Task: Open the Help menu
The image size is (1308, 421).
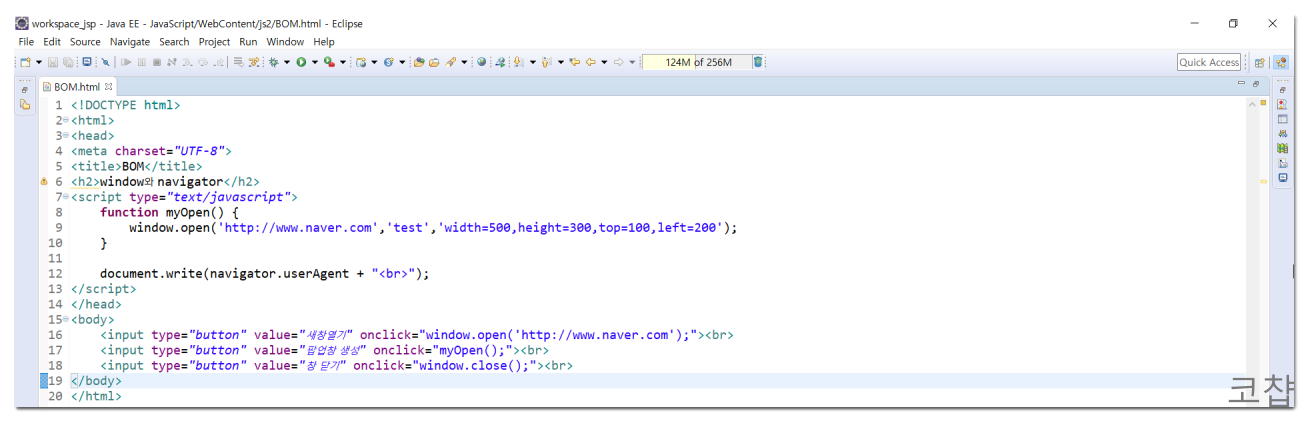Action: (x=324, y=42)
